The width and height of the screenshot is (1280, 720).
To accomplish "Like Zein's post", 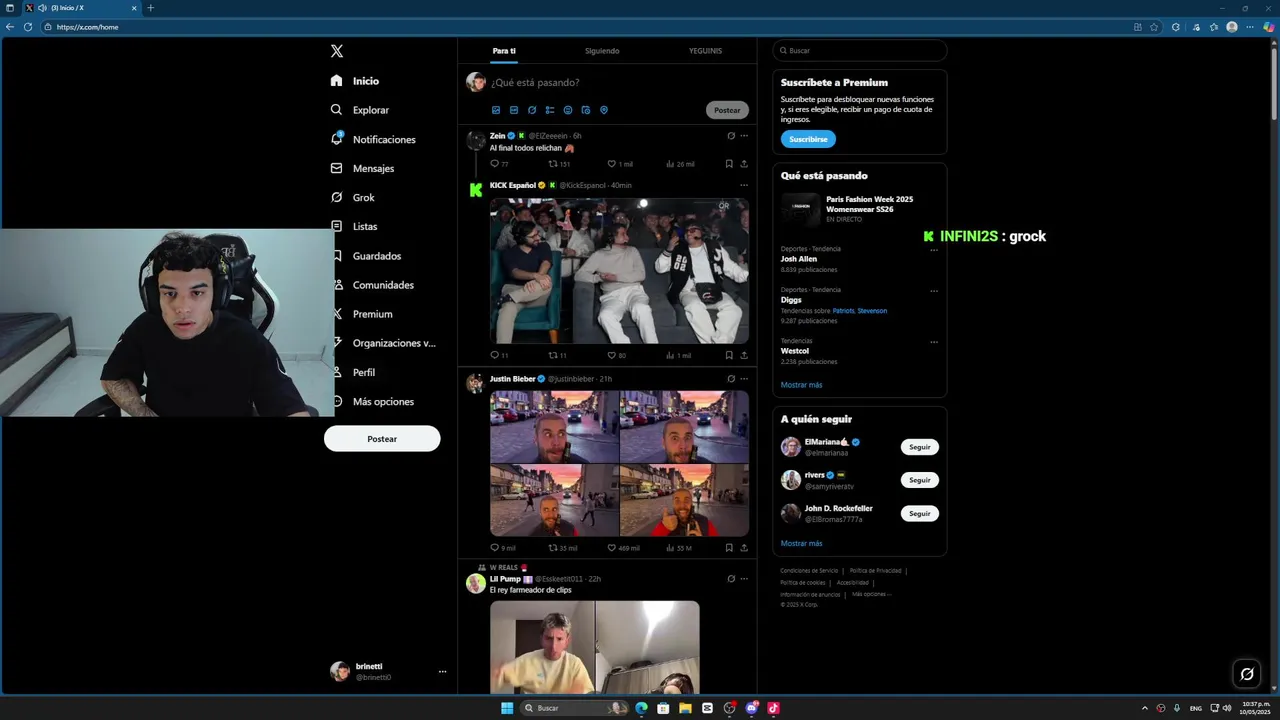I will click(x=620, y=164).
